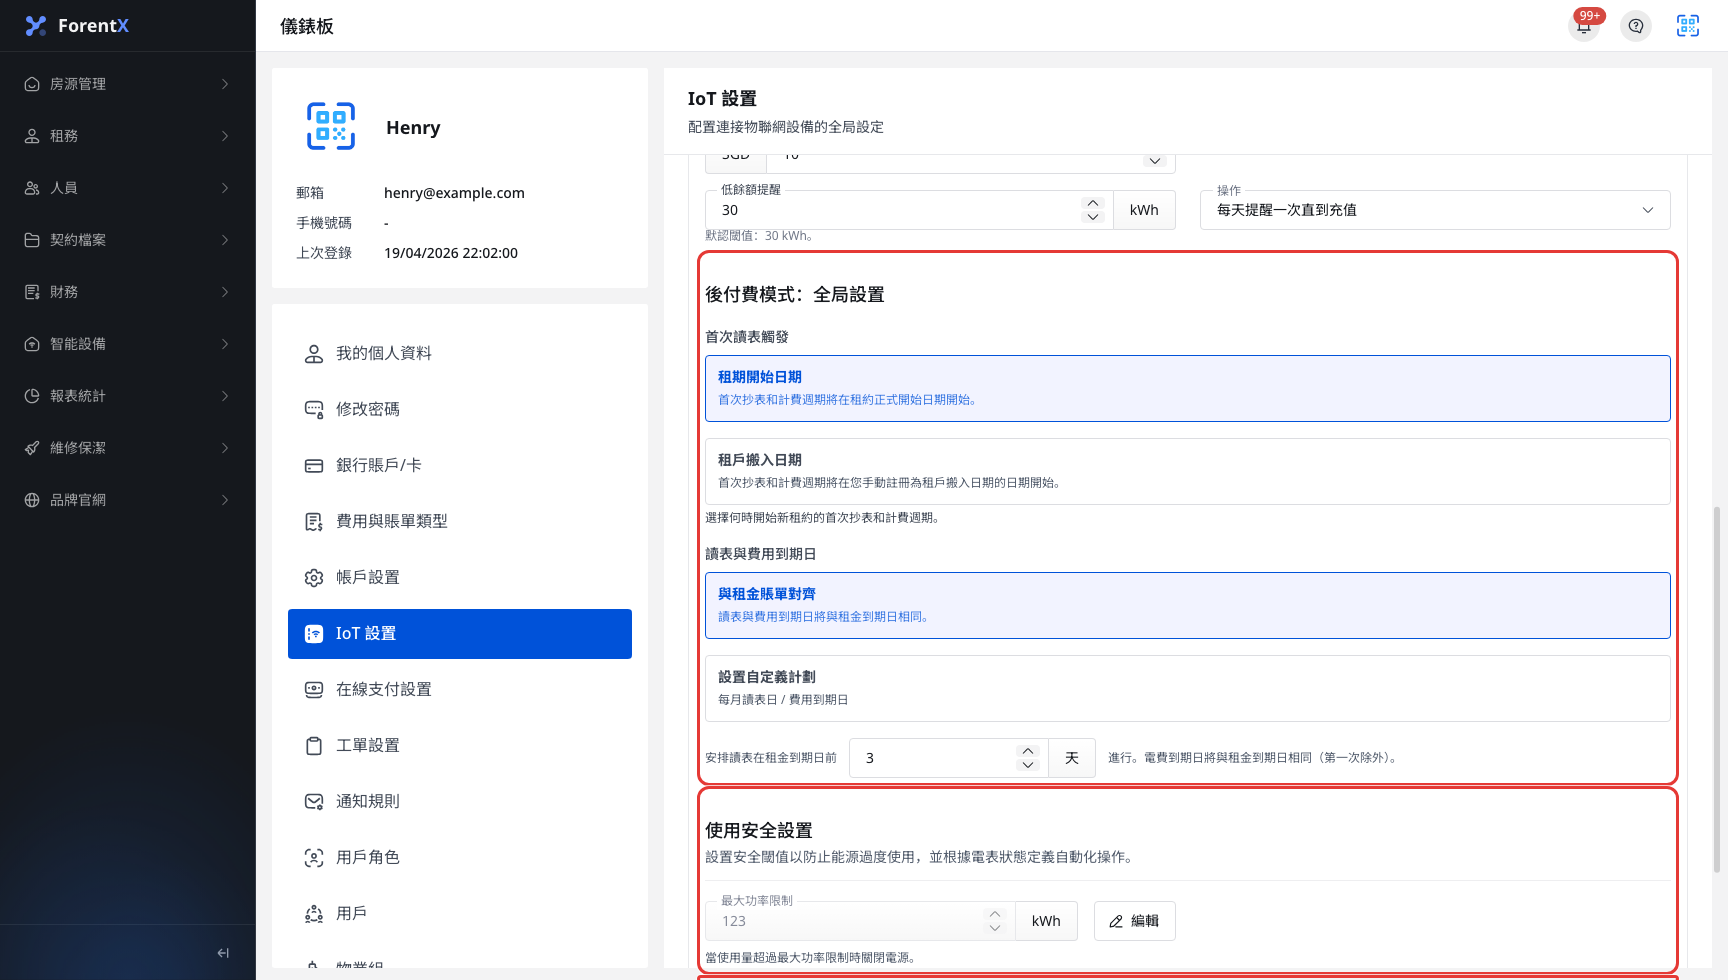The image size is (1728, 980).
Task: Select 與租金賬單對齊 due date option
Action: (1188, 605)
